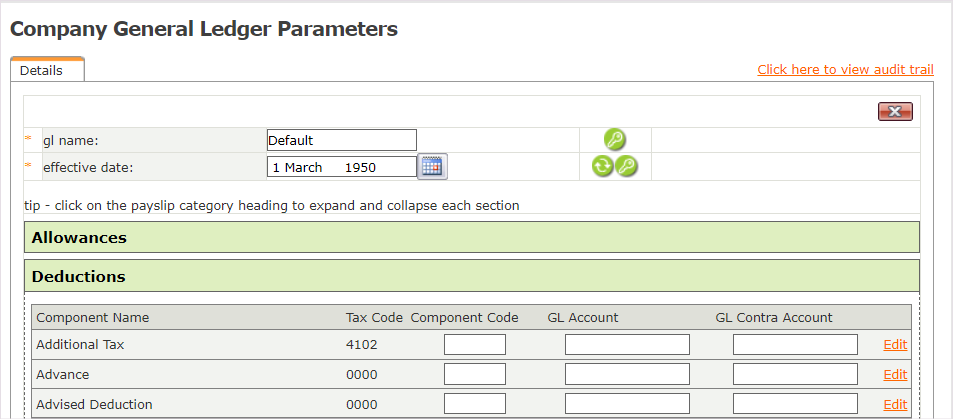The image size is (953, 419).
Task: Click GL Contra Account field for Advised Deduction
Action: 795,405
